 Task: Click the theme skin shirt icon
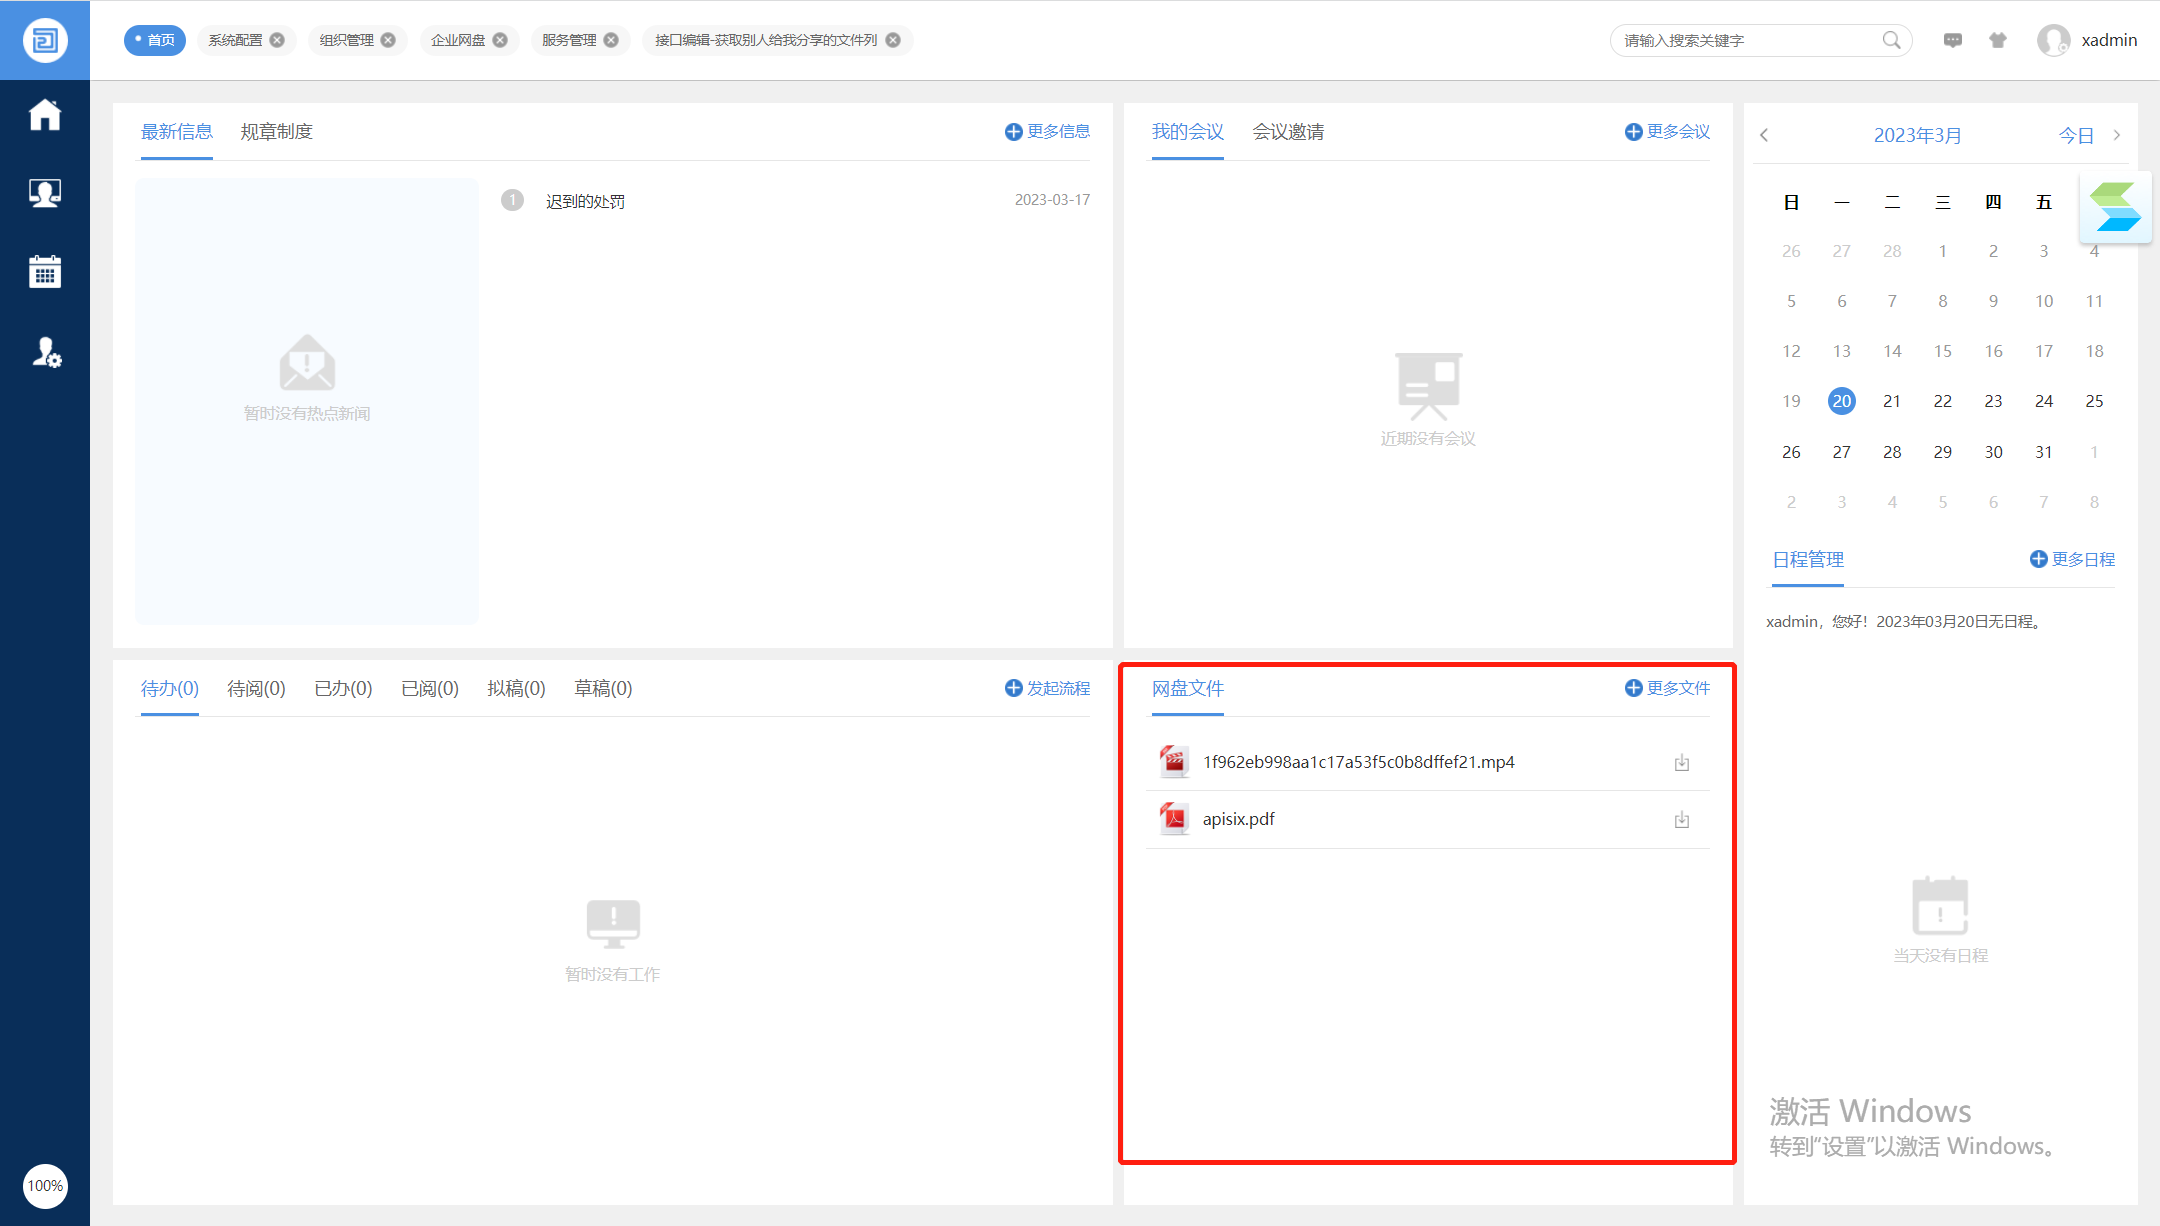(x=1998, y=40)
